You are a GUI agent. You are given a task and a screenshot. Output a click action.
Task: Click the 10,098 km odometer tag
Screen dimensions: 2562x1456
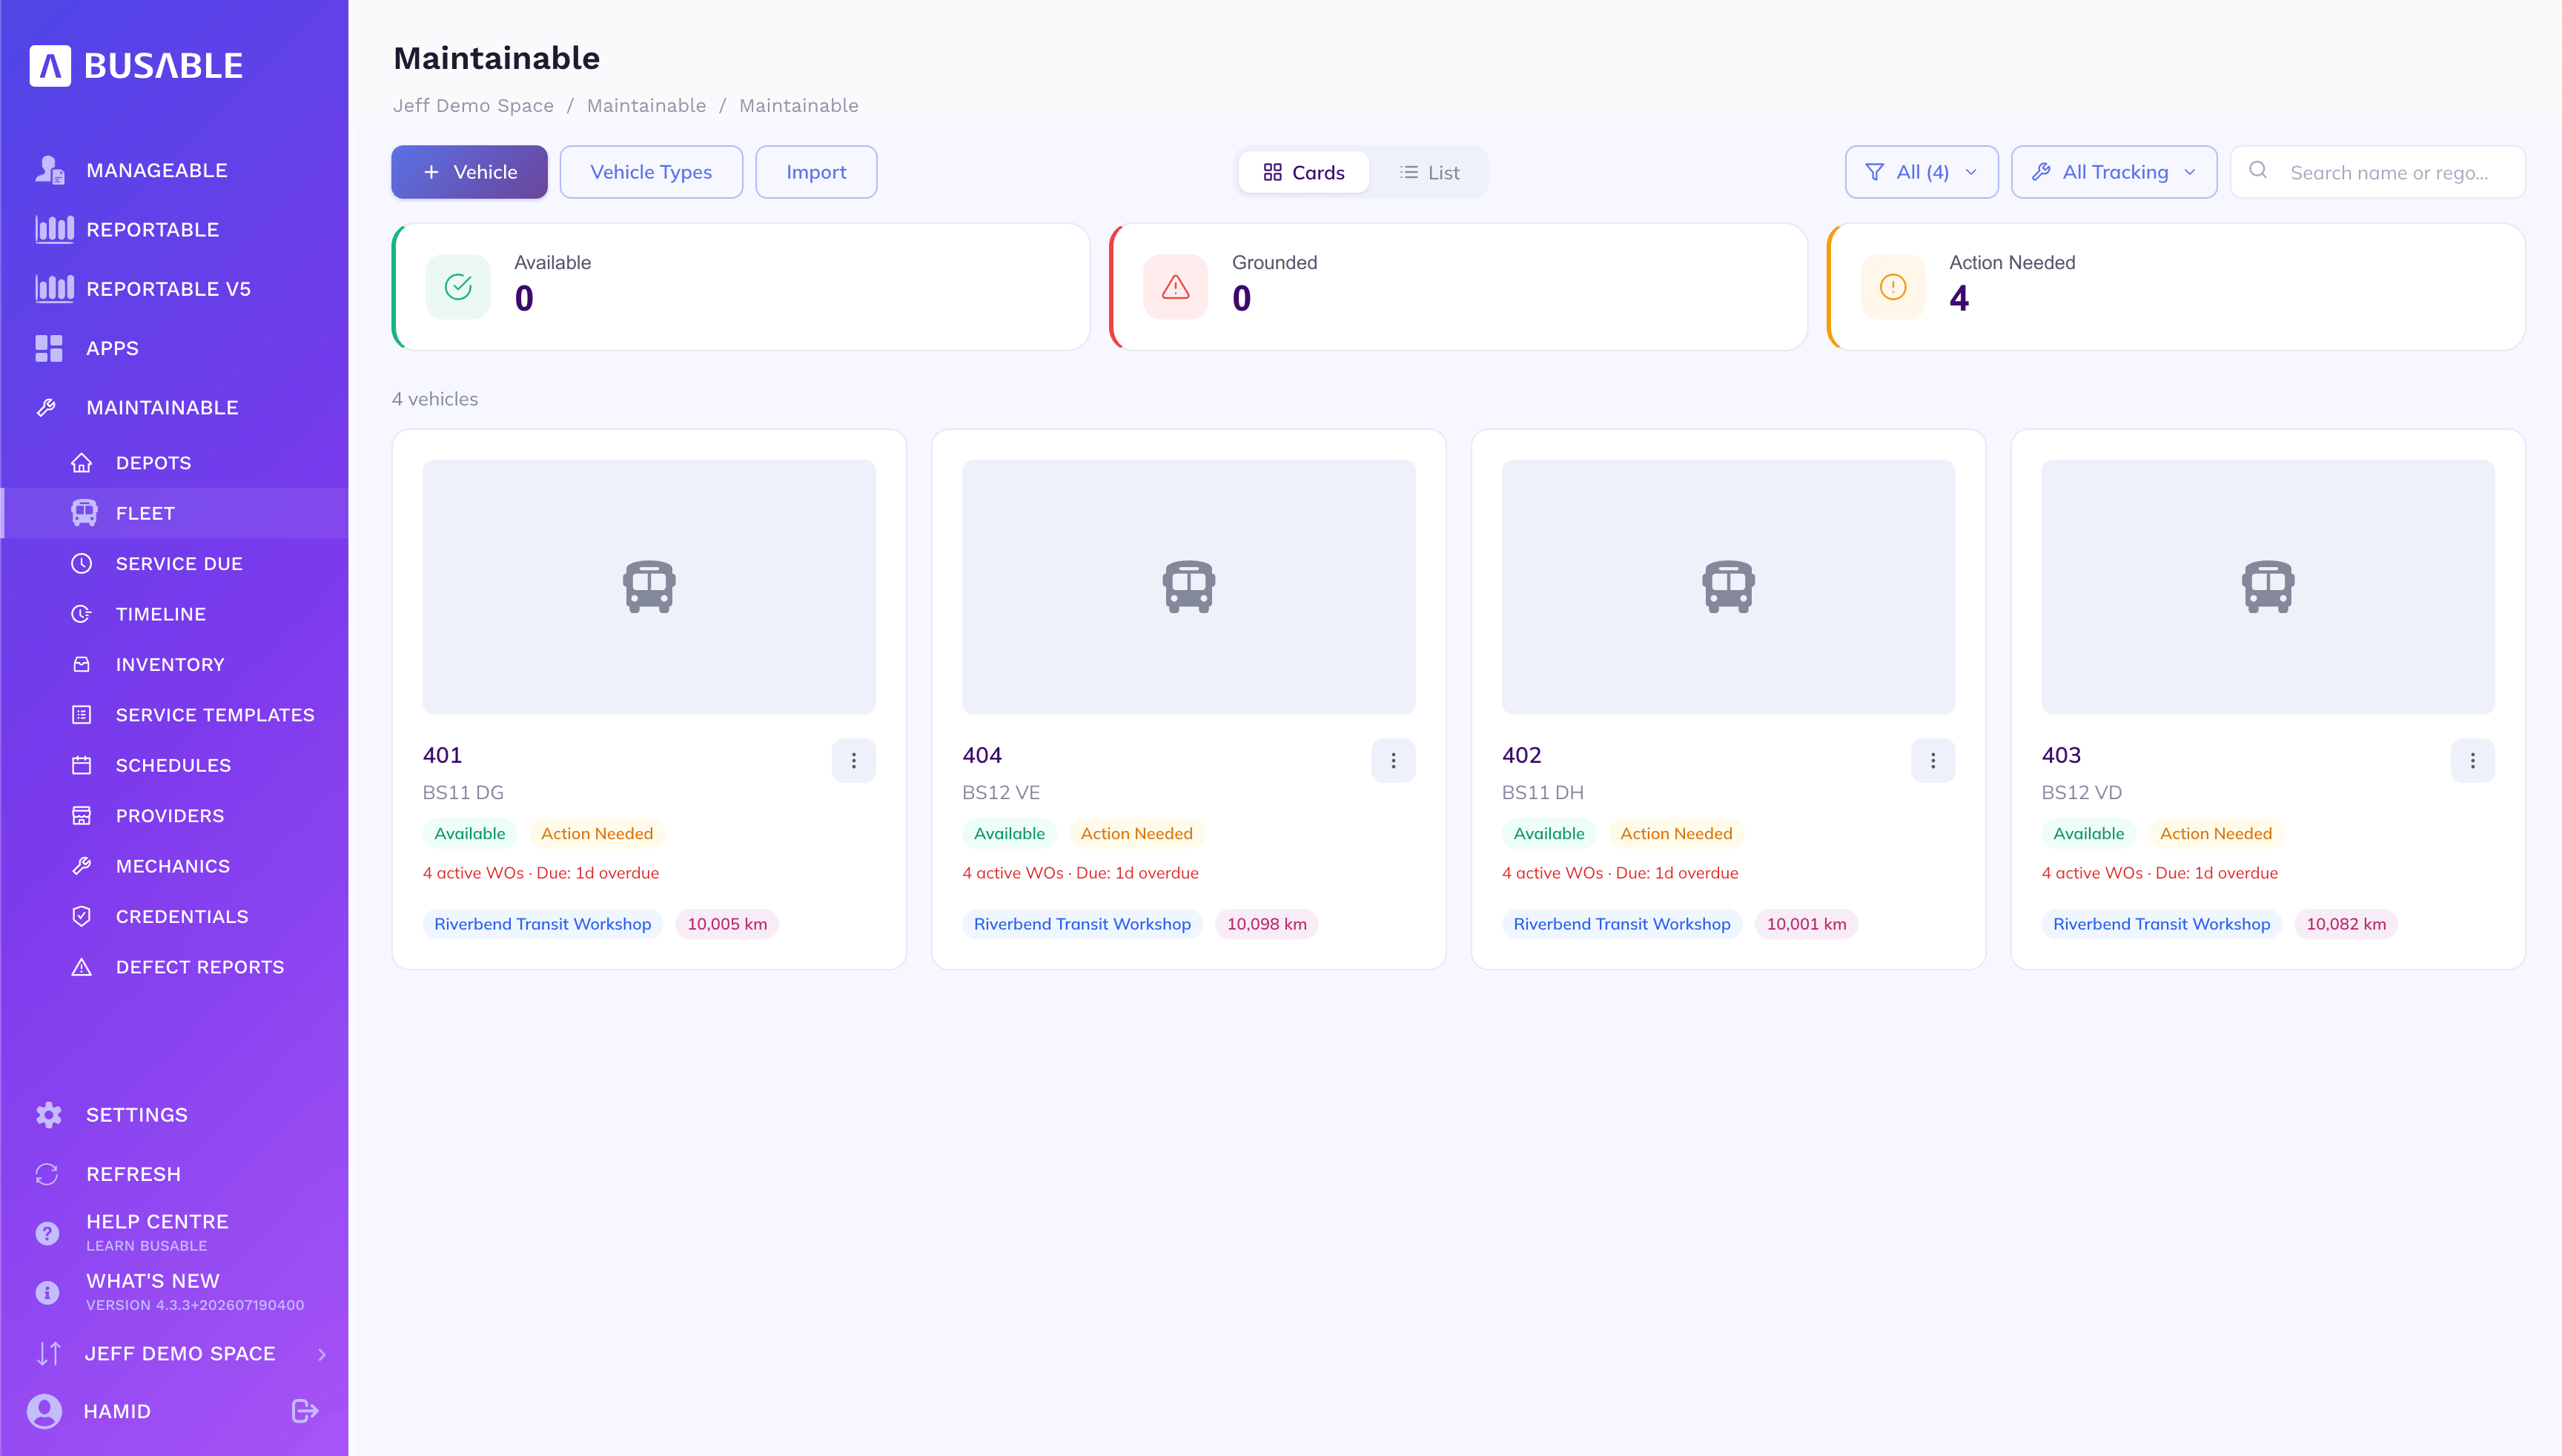[x=1266, y=923]
